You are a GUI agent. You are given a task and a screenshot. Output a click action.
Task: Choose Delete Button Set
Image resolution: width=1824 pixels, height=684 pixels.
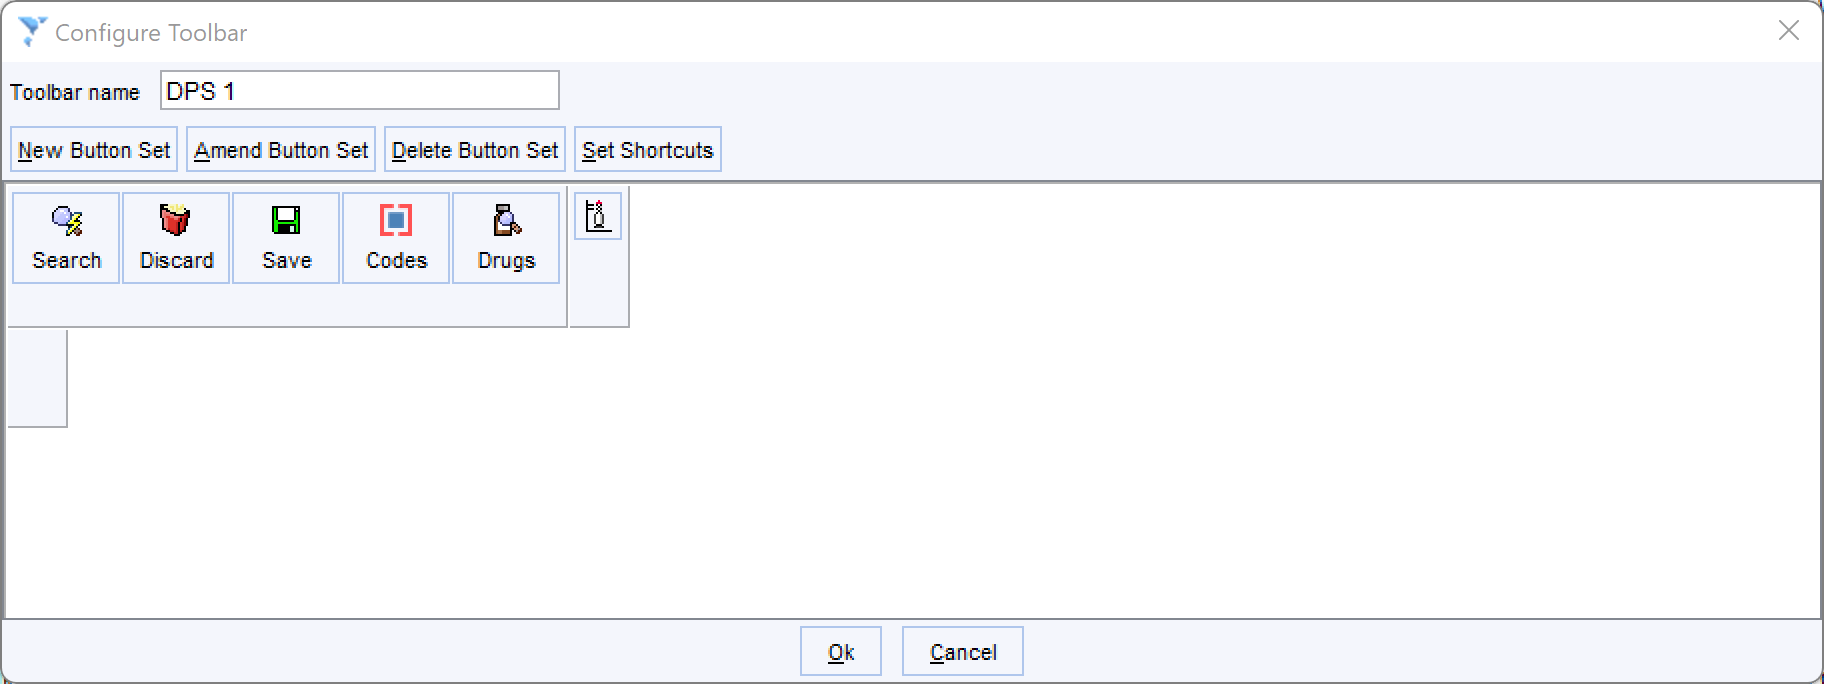coord(475,149)
